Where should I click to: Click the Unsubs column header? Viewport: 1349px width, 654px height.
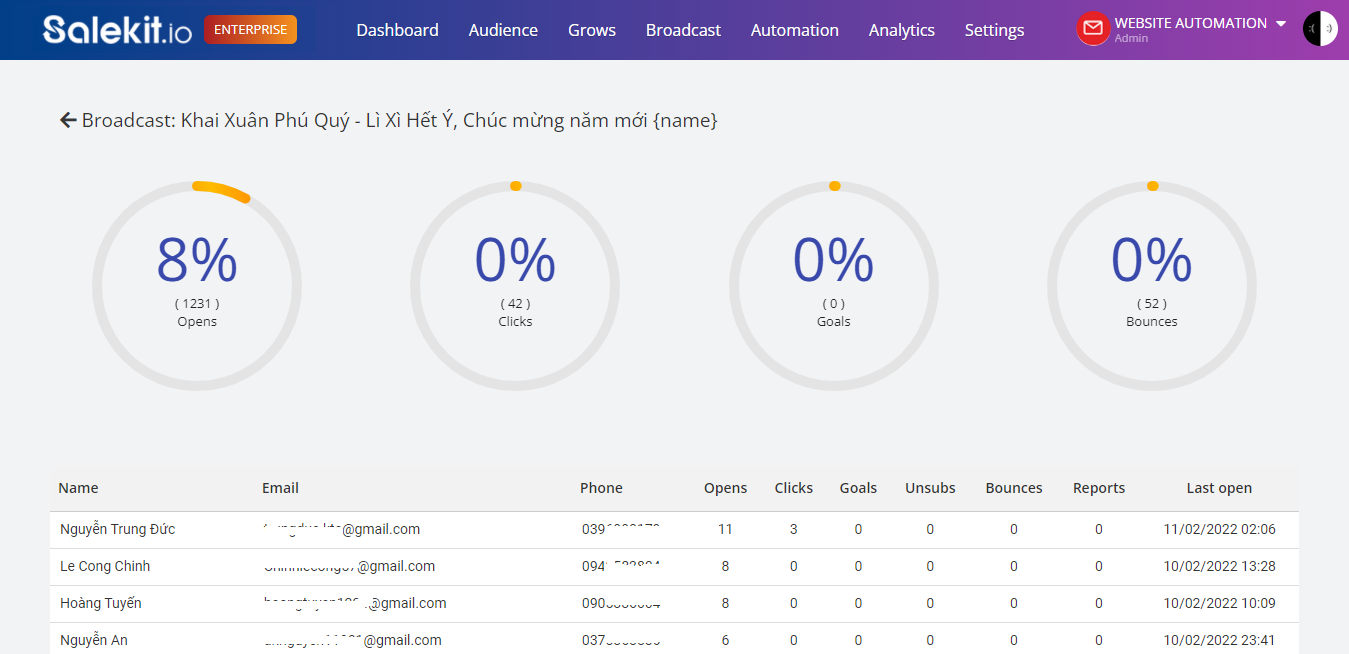(x=930, y=488)
